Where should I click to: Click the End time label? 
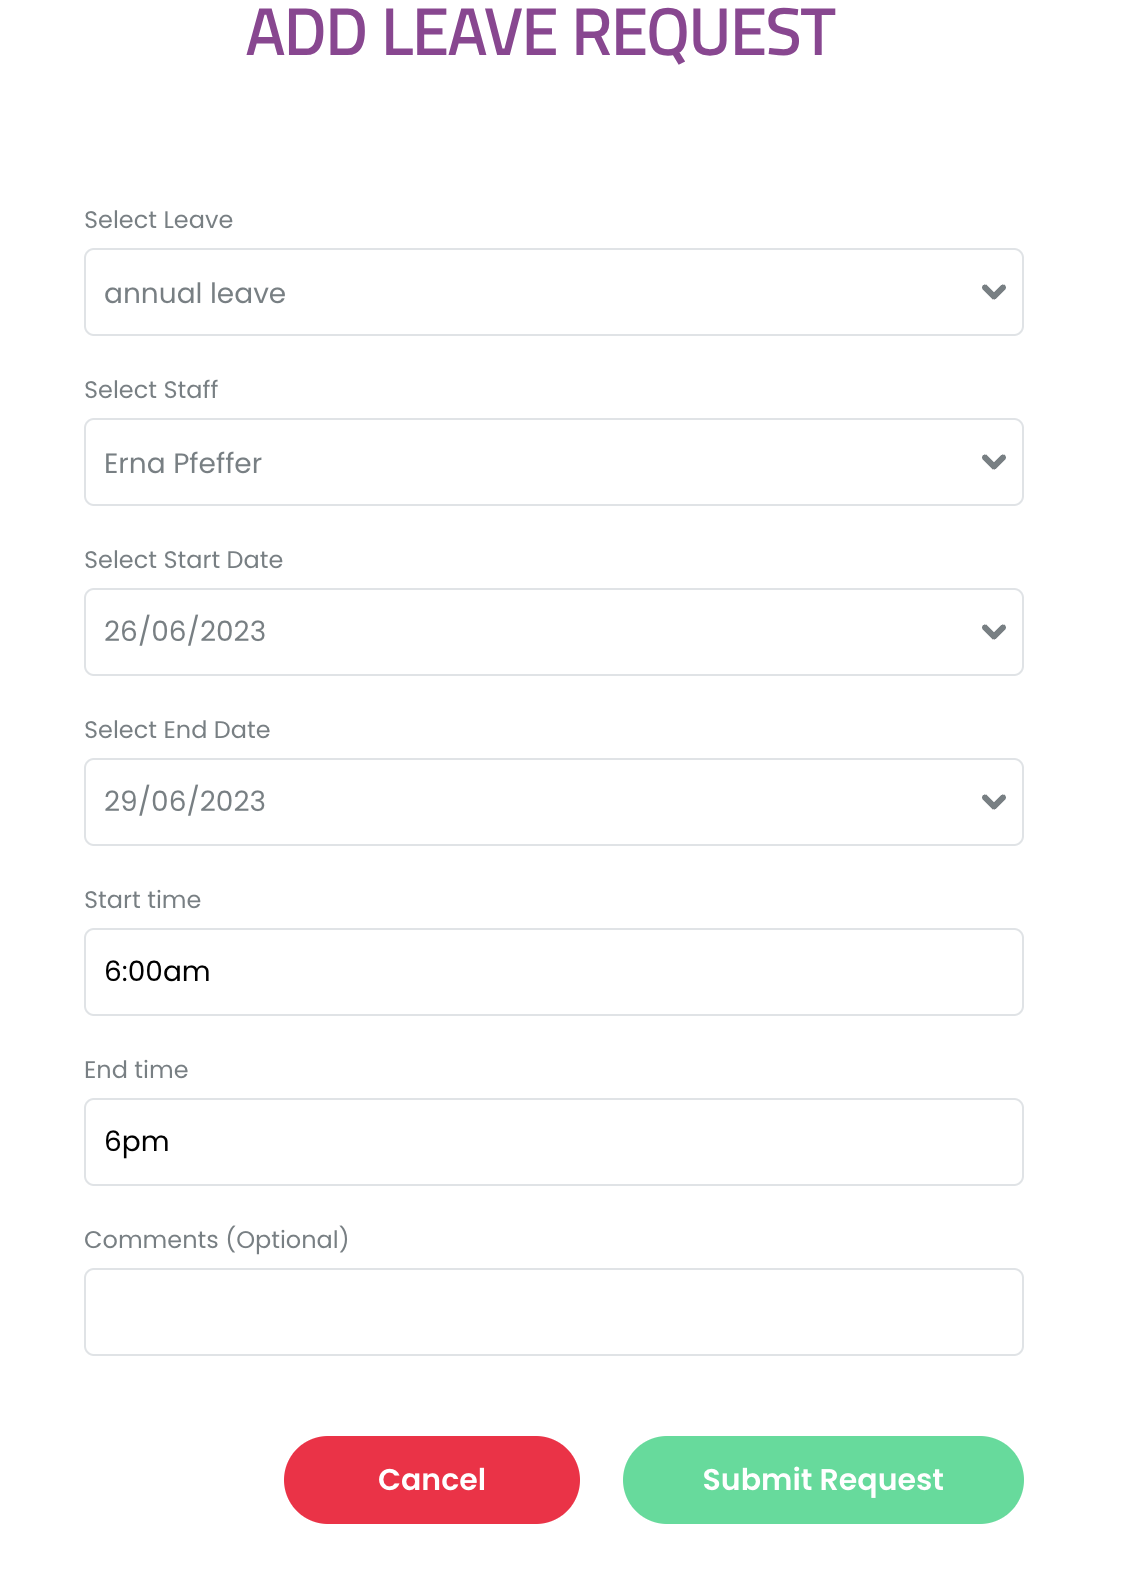(x=136, y=1070)
